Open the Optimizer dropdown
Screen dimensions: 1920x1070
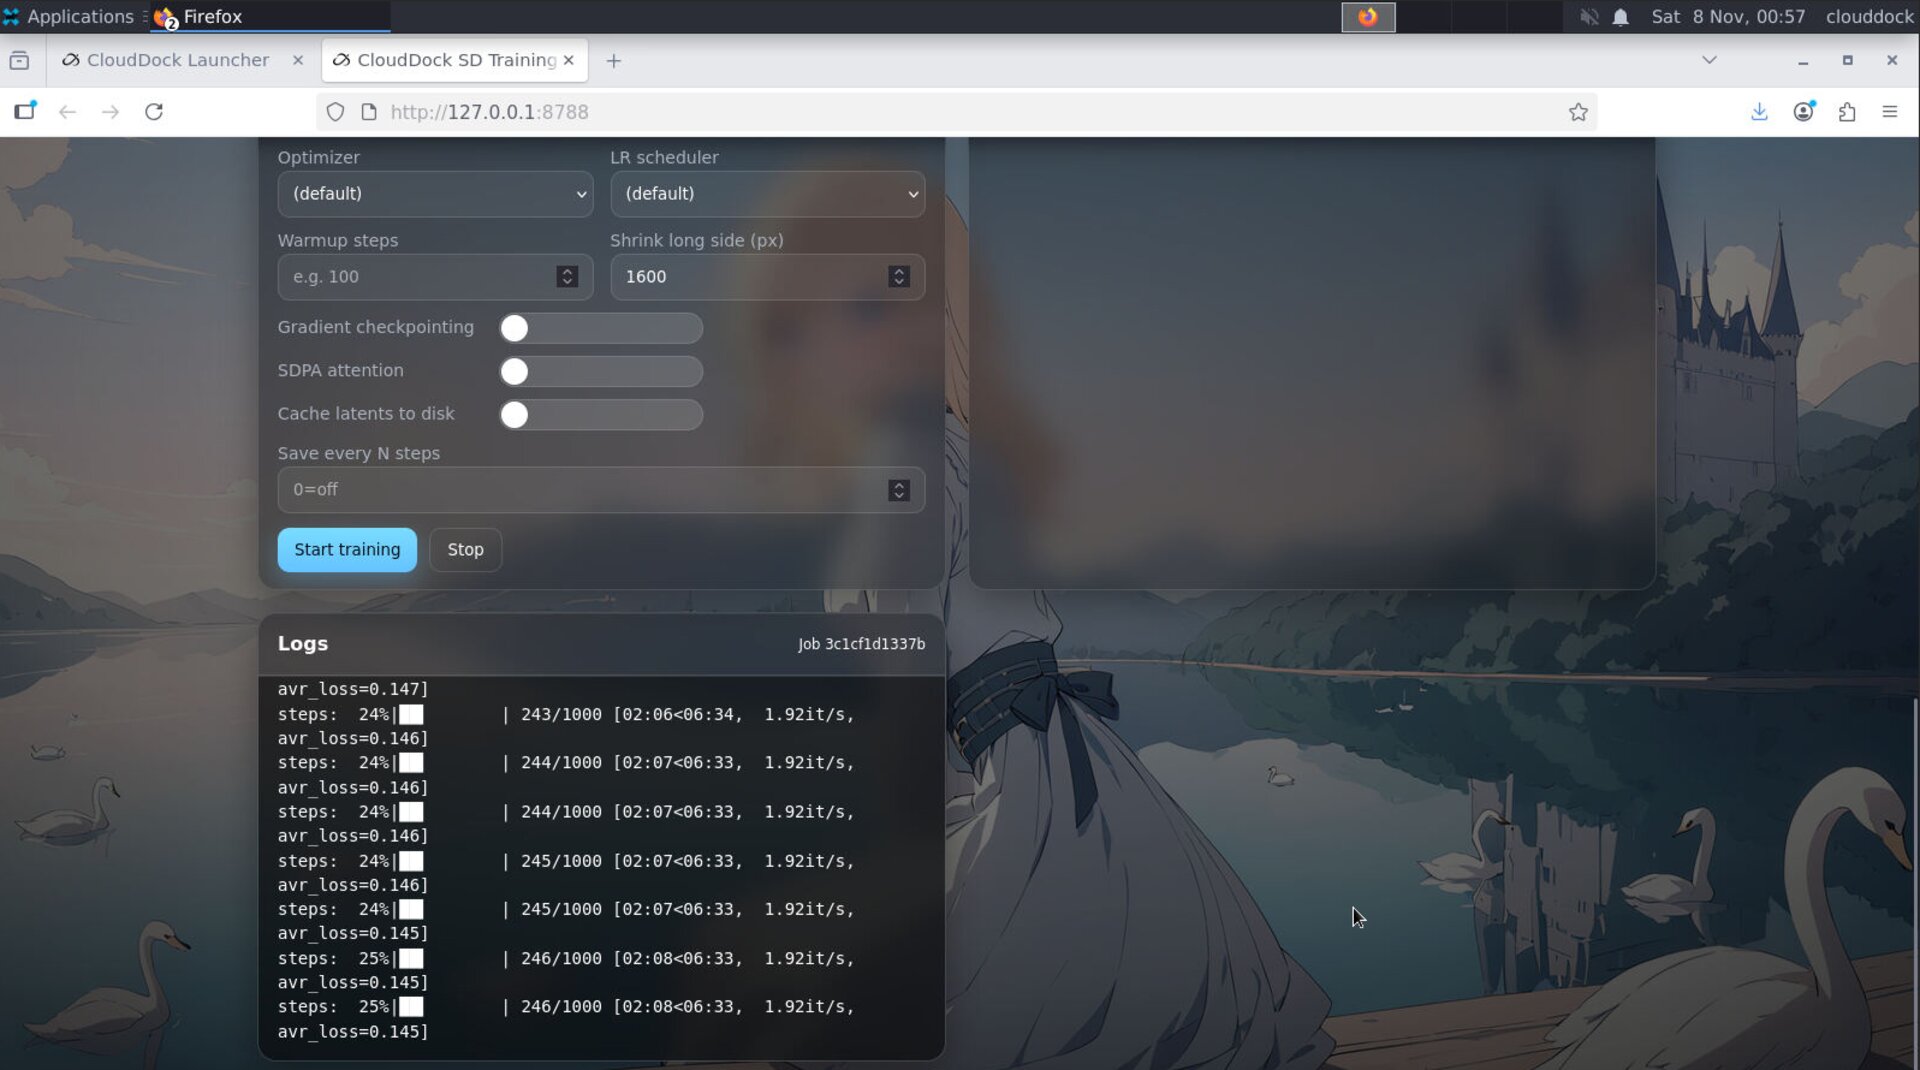[435, 194]
